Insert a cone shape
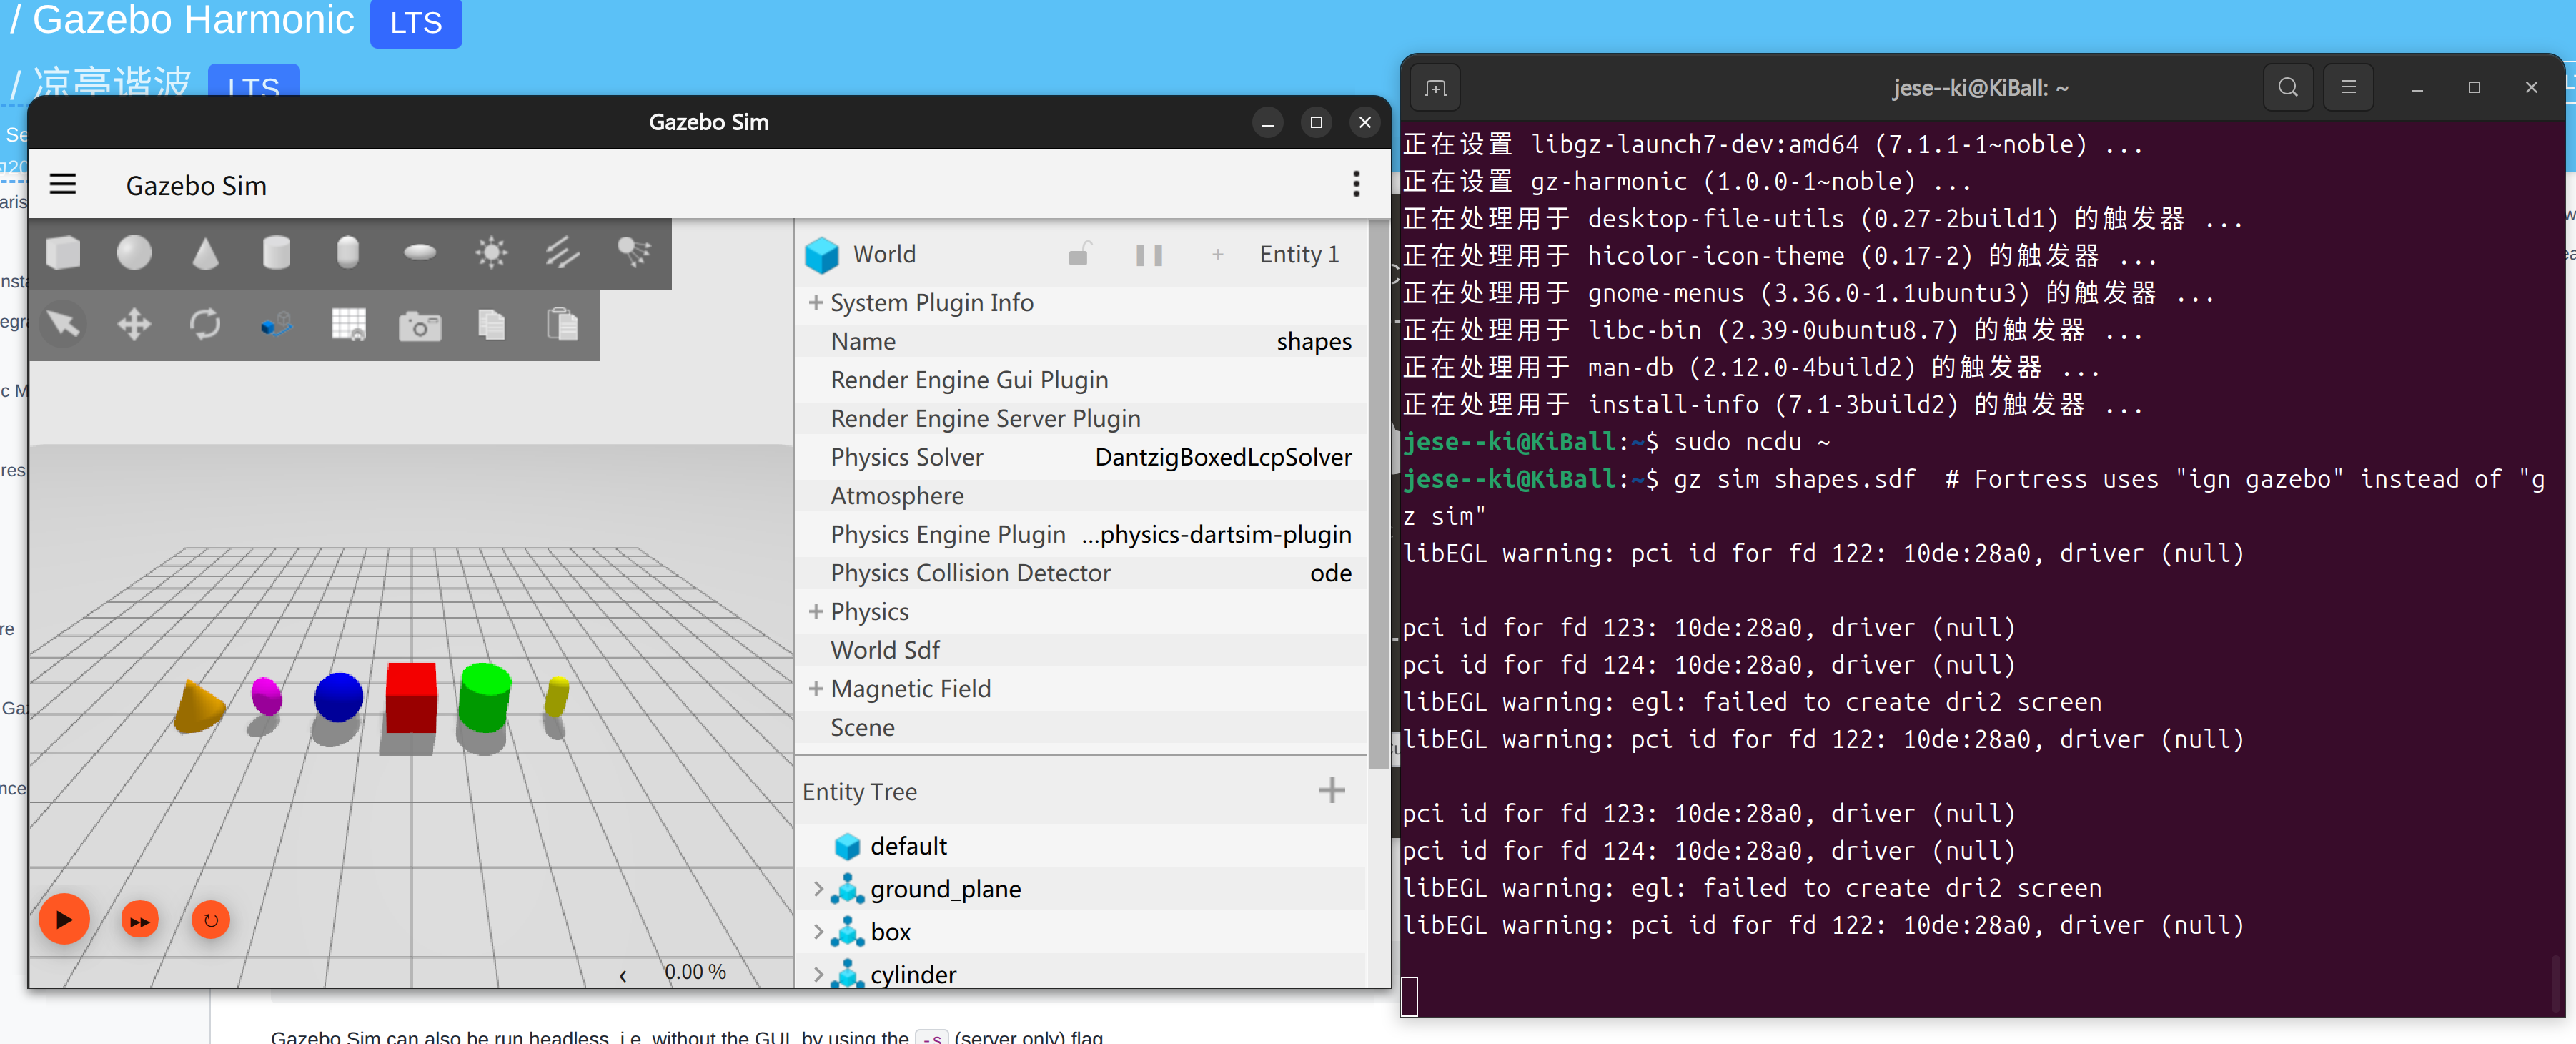The width and height of the screenshot is (2576, 1044). coord(205,253)
